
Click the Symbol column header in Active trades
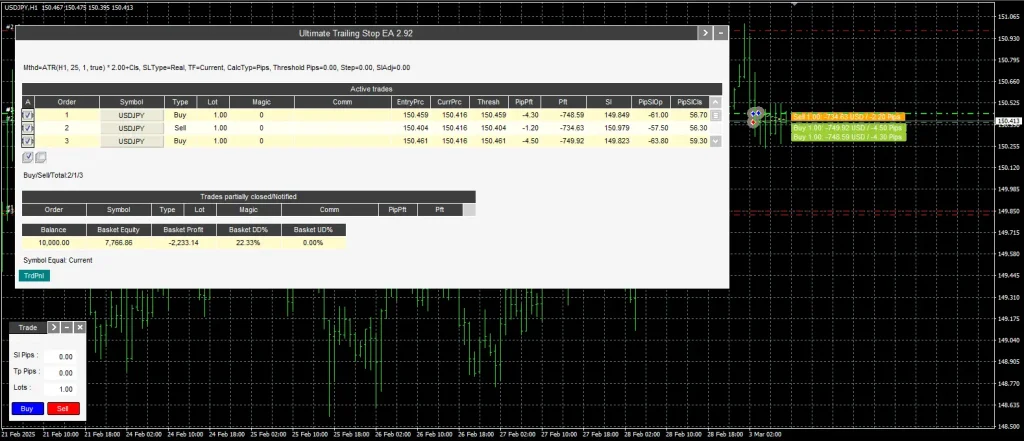pos(132,102)
